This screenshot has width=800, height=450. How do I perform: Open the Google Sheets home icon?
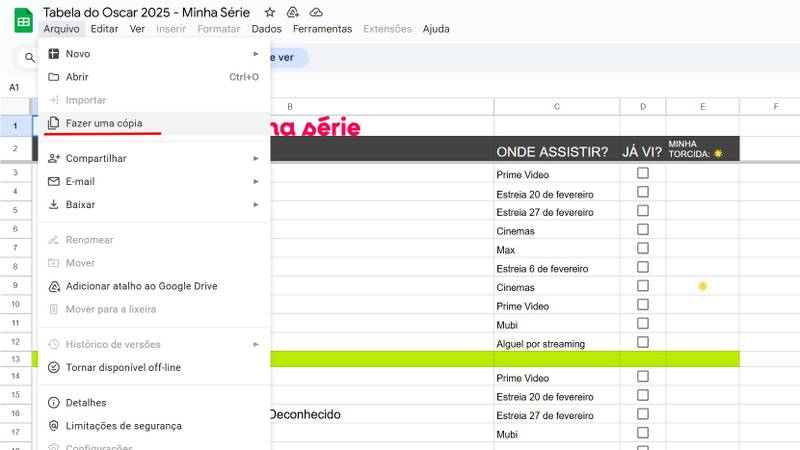(23, 20)
